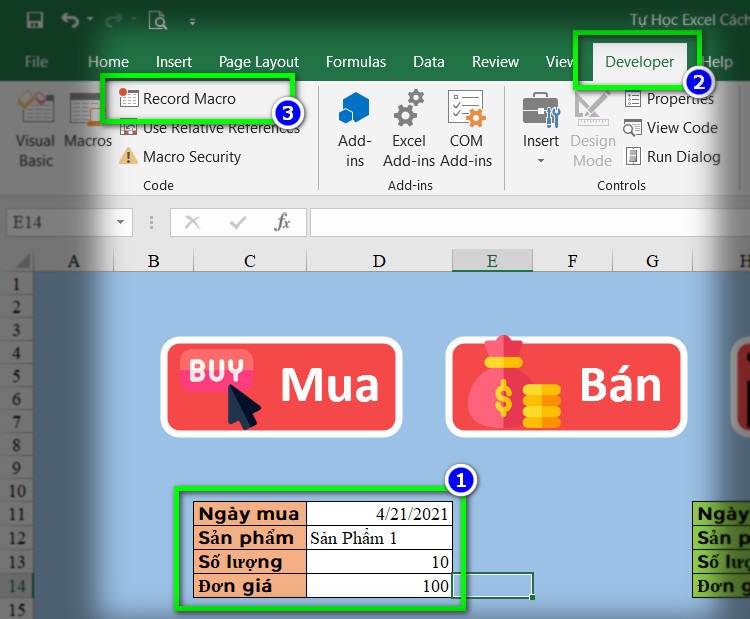The width and height of the screenshot is (750, 619).
Task: Open control Properties
Action: click(x=669, y=99)
